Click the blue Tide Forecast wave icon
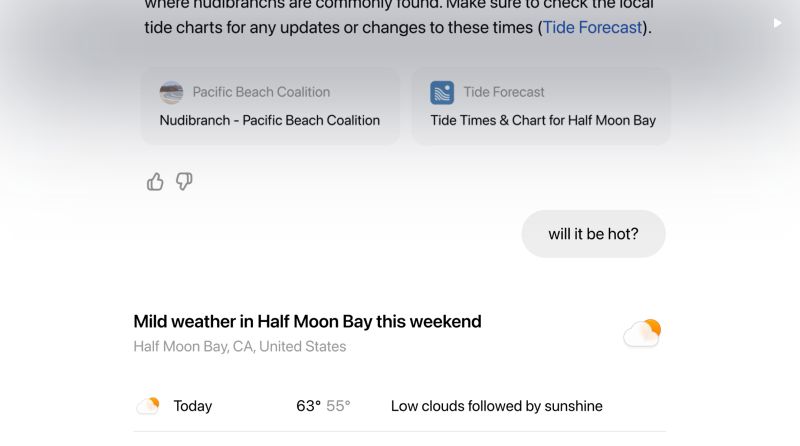This screenshot has height=446, width=800. coord(442,92)
